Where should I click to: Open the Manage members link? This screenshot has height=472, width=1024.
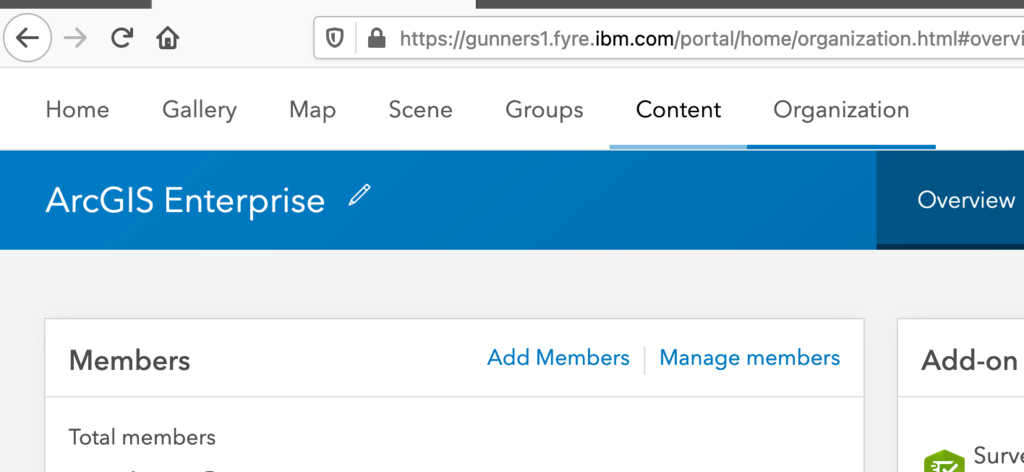750,358
